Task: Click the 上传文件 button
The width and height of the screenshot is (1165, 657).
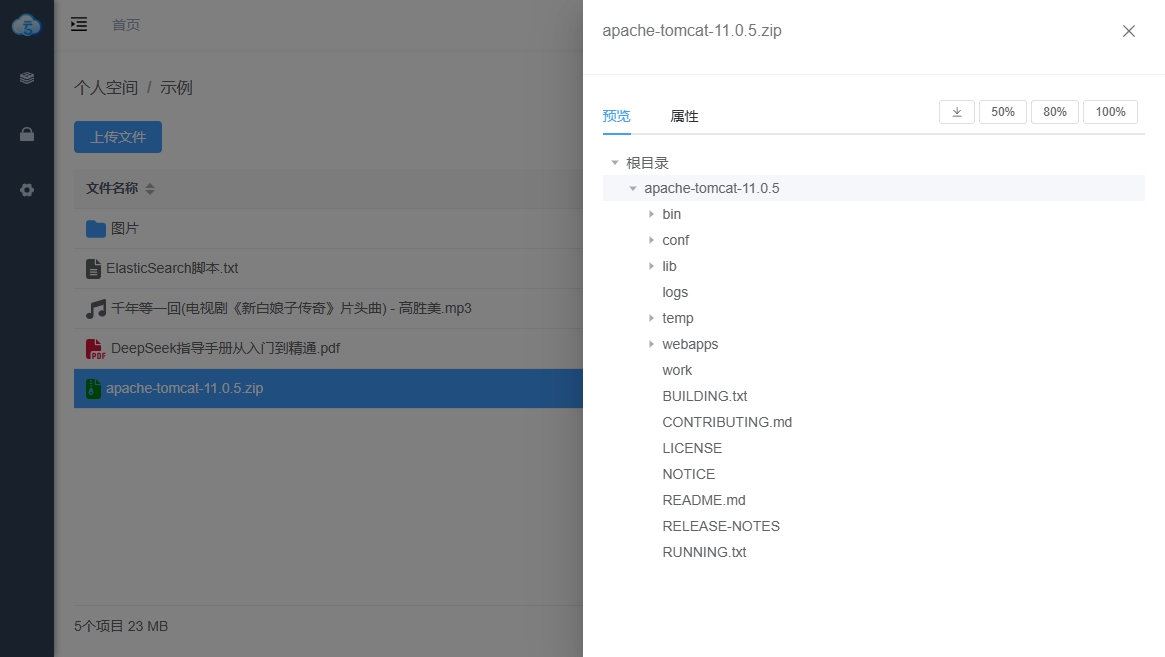Action: click(118, 137)
